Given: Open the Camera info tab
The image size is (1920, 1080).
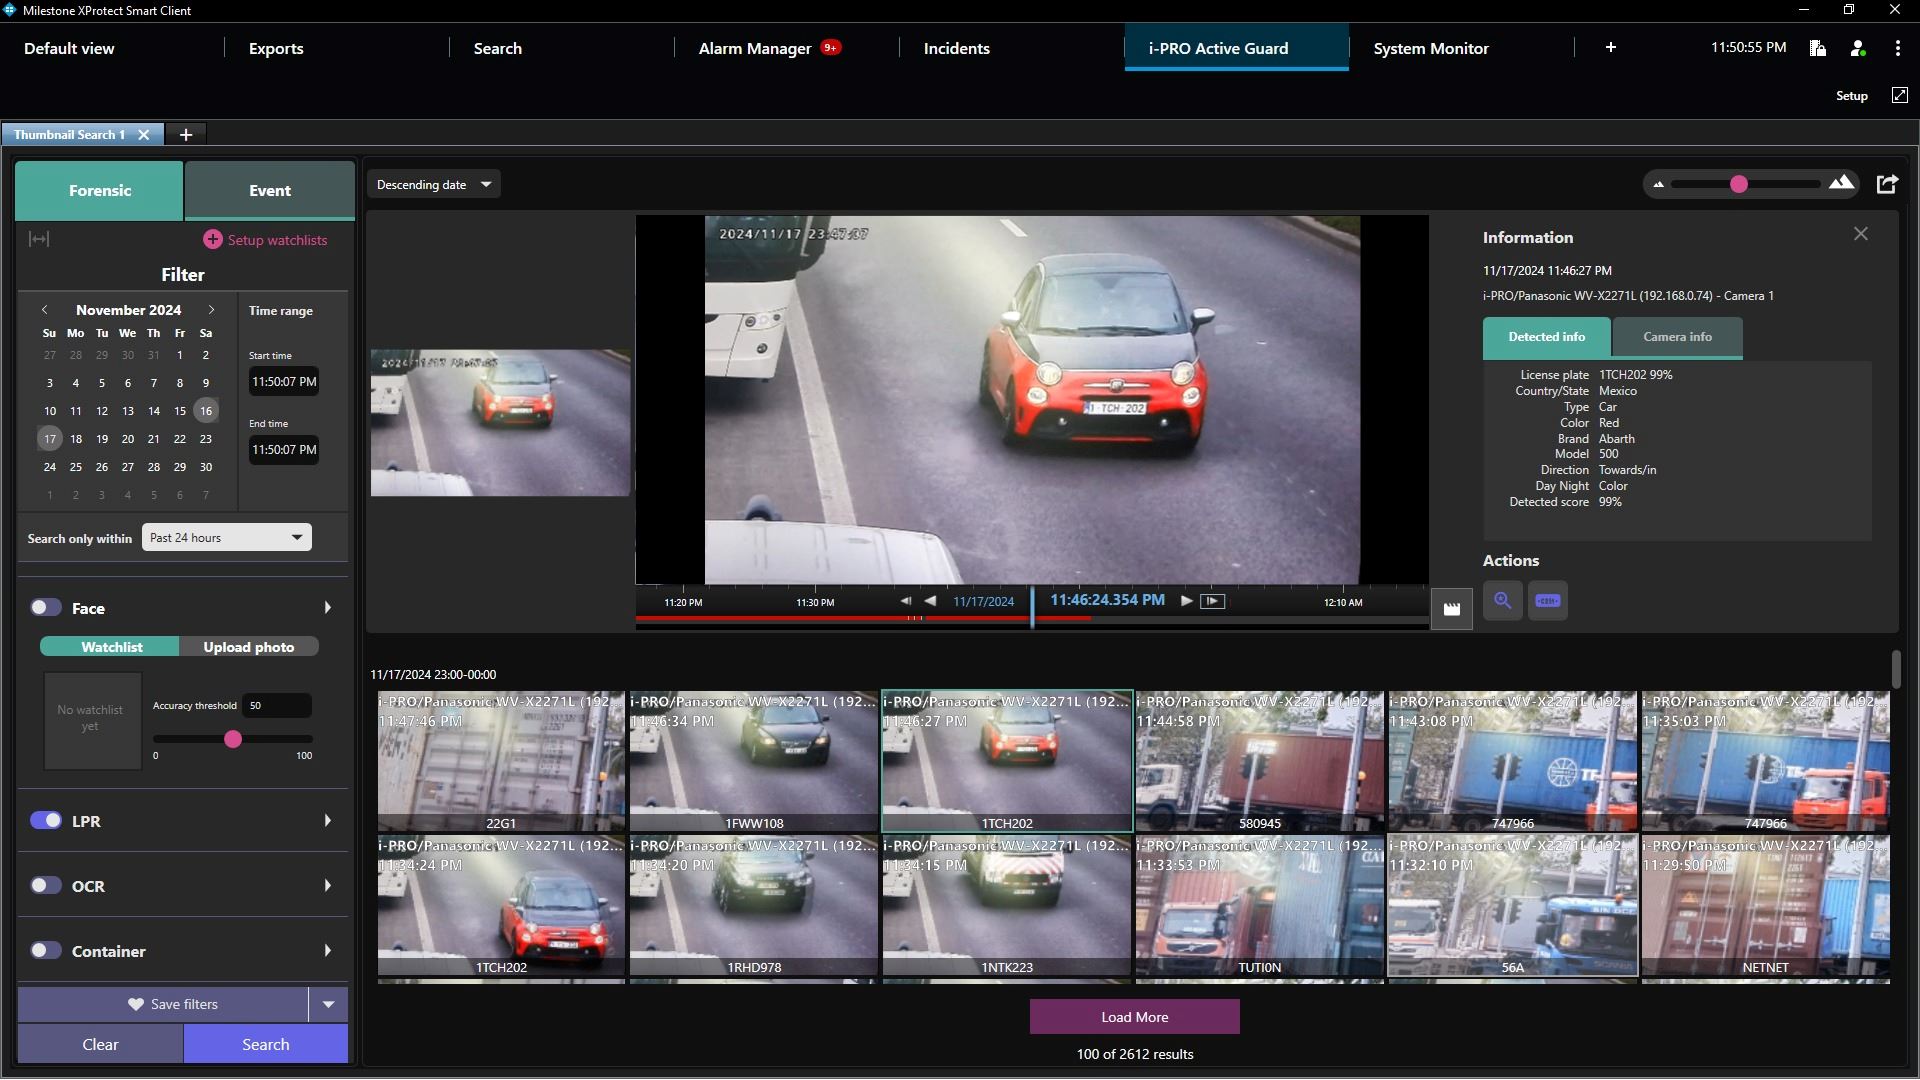Looking at the screenshot, I should pyautogui.click(x=1677, y=337).
